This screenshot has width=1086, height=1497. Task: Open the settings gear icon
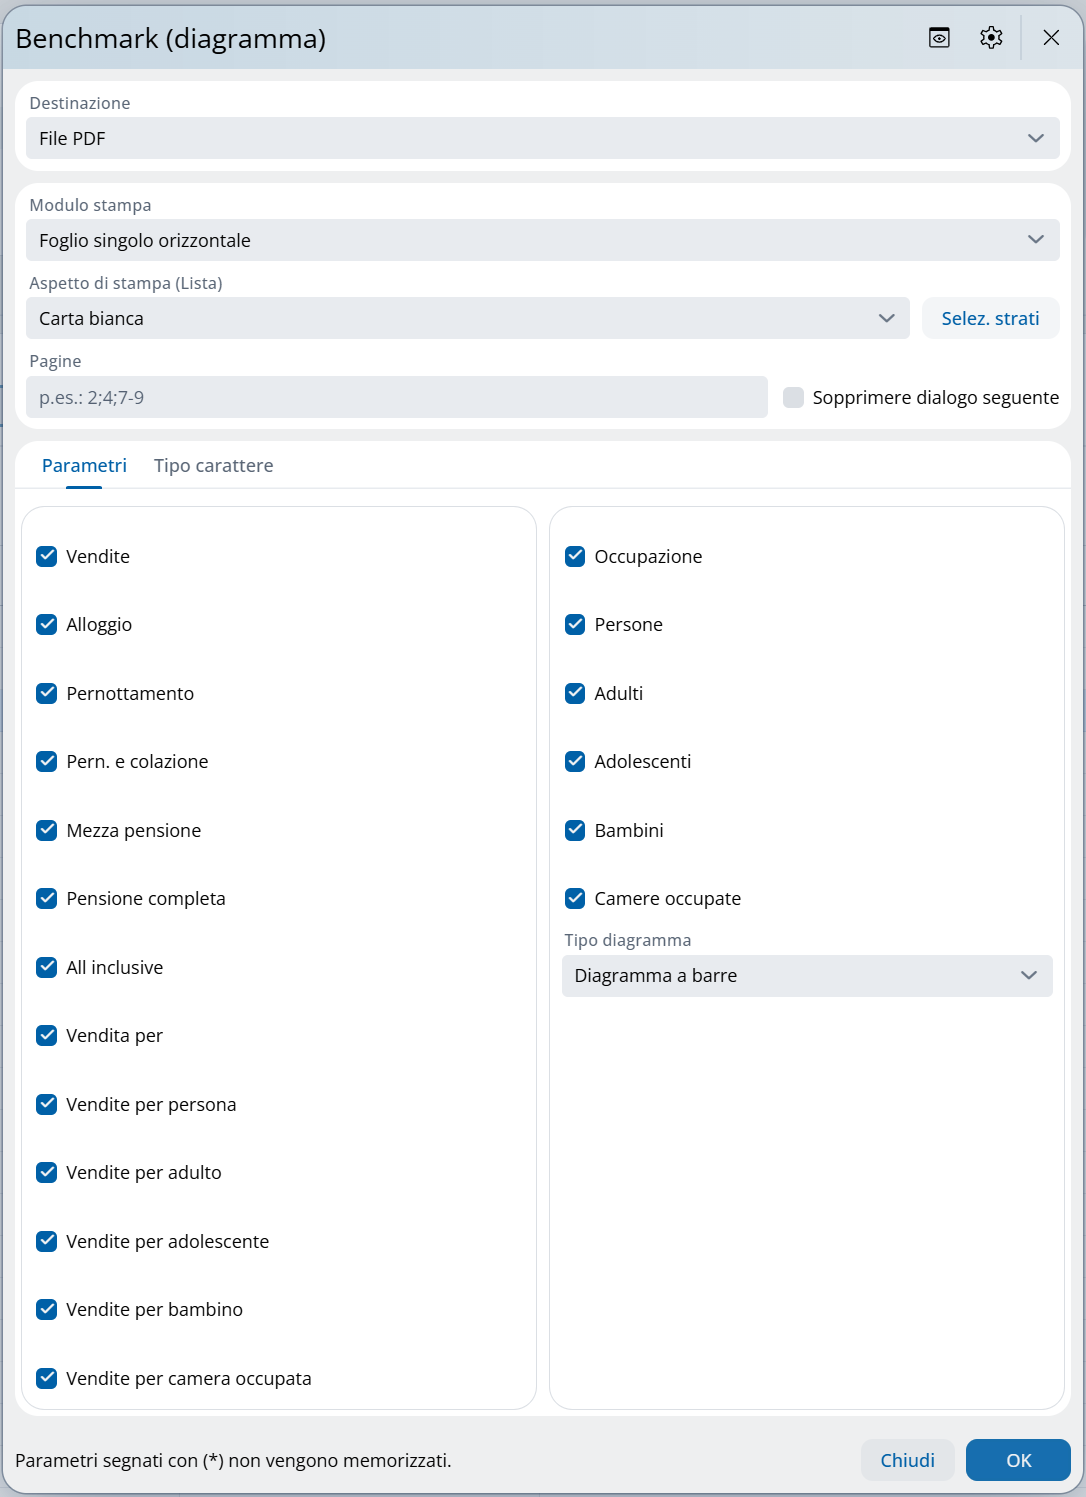991,38
